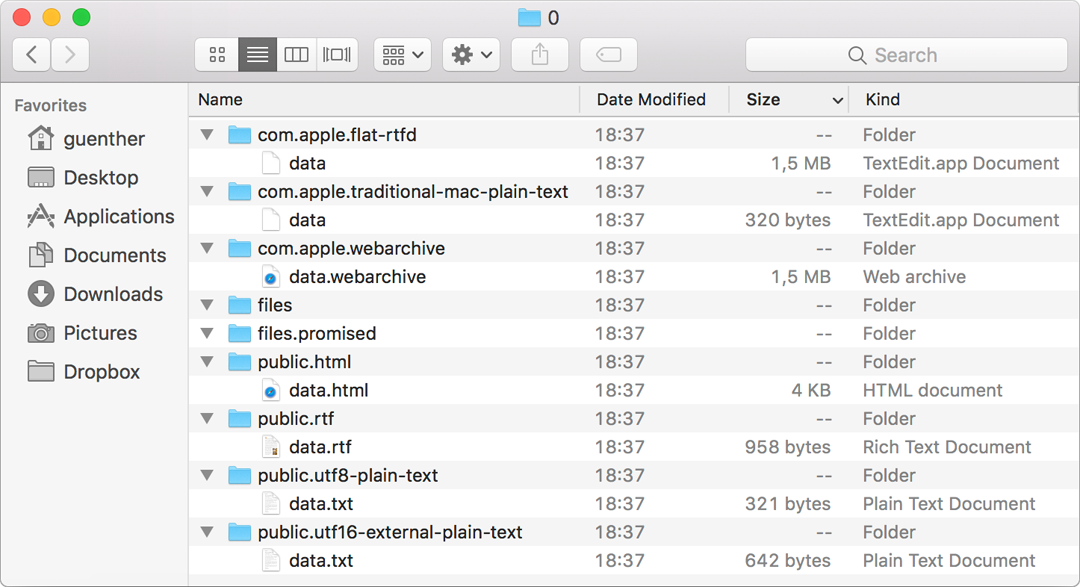Image resolution: width=1080 pixels, height=587 pixels.
Task: Open Pictures in the sidebar
Action: pos(83,333)
